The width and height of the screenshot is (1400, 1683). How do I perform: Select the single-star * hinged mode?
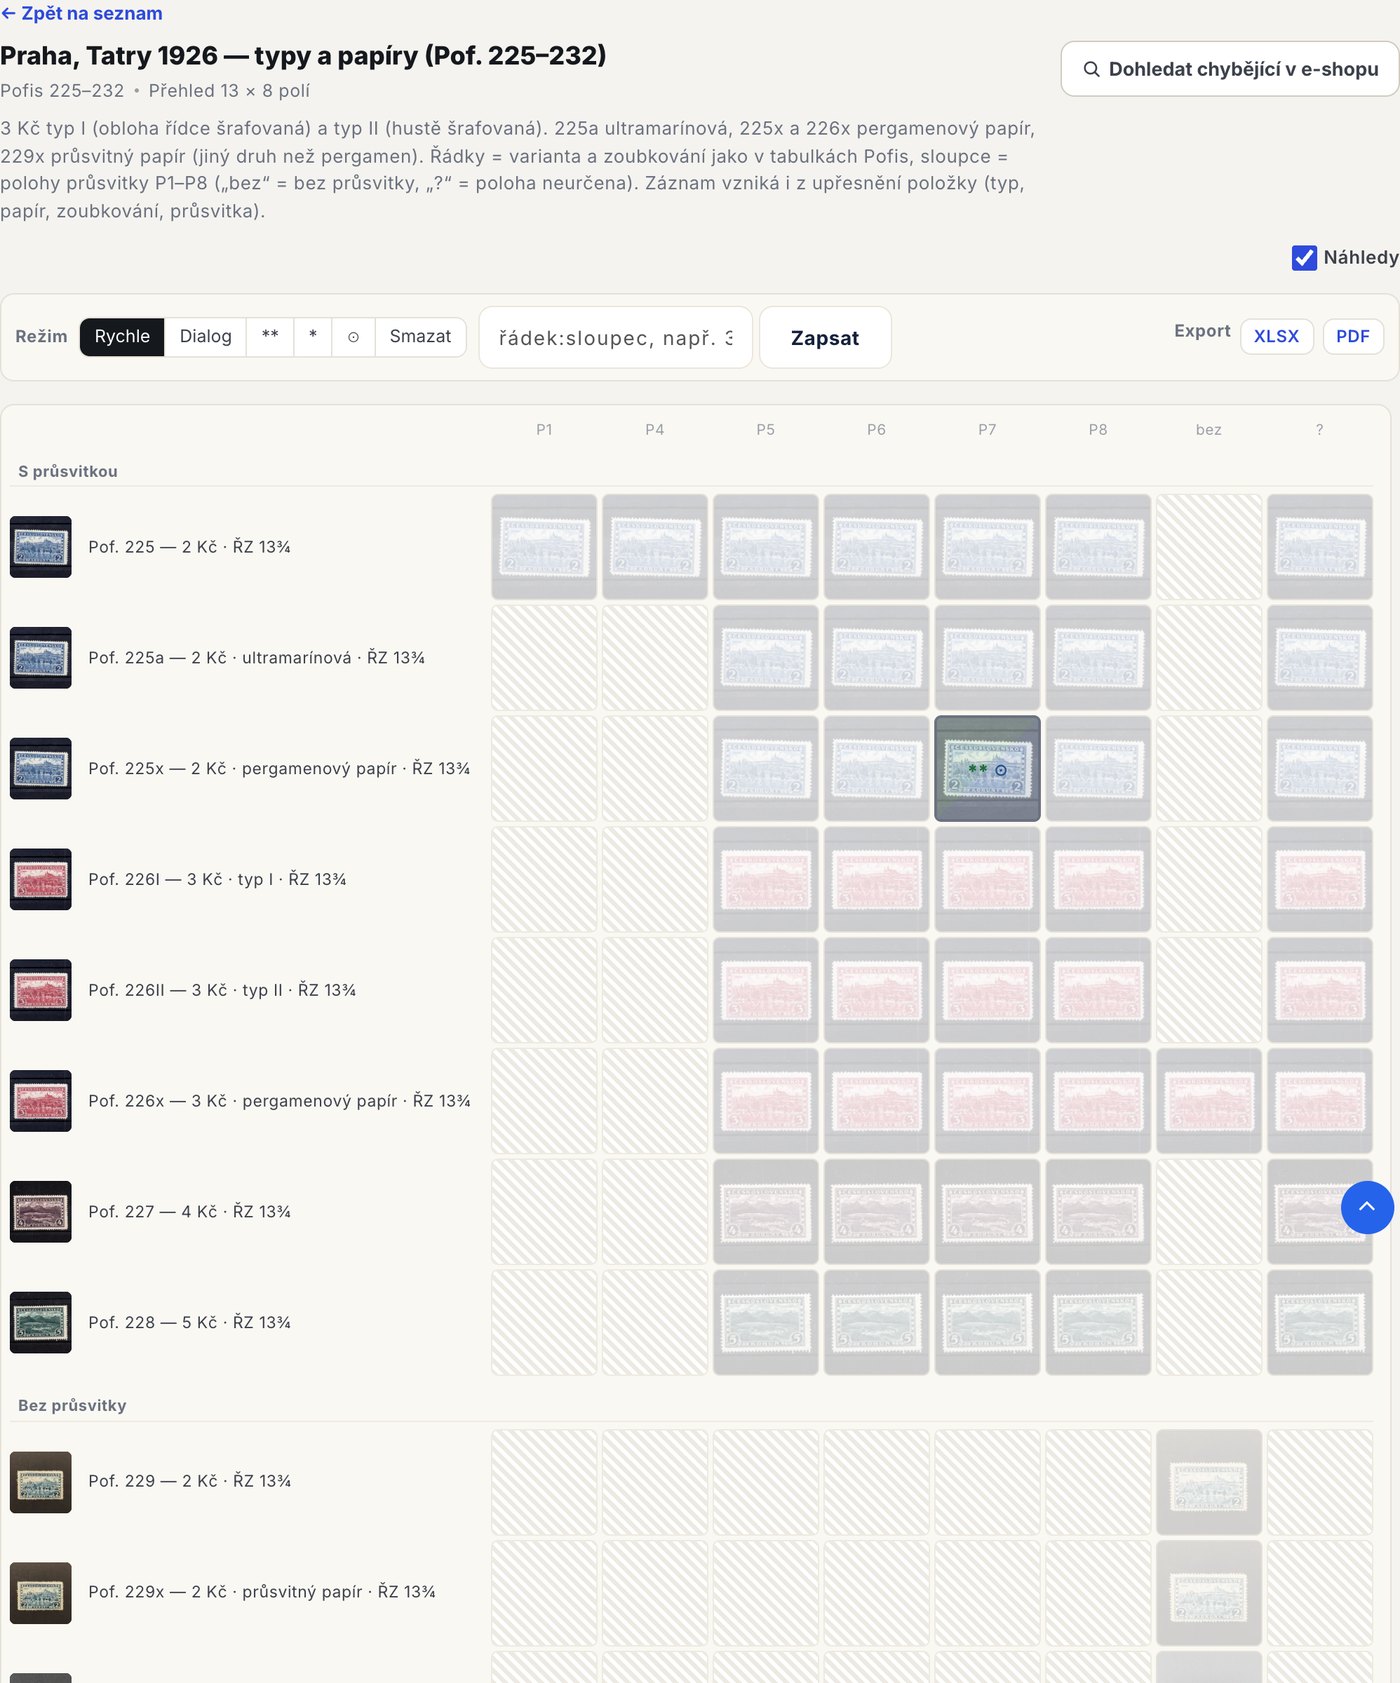[313, 337]
